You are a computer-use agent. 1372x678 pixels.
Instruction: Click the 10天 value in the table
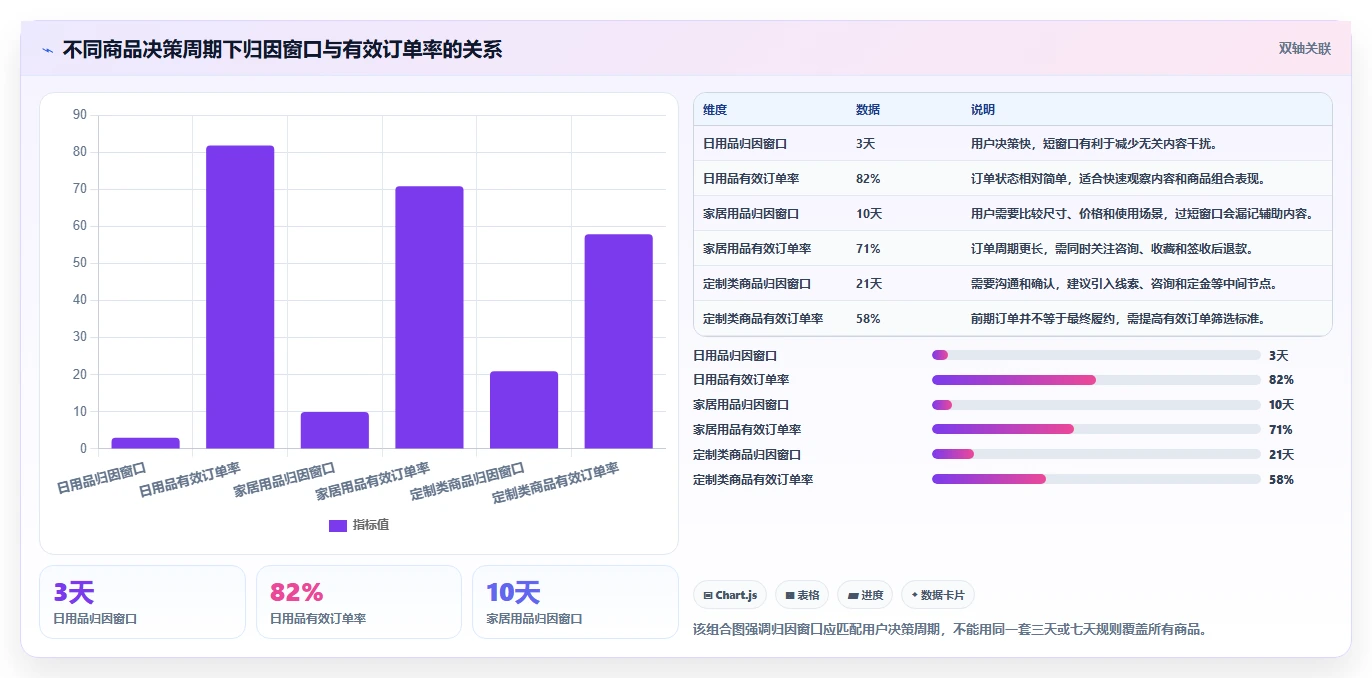pos(869,214)
